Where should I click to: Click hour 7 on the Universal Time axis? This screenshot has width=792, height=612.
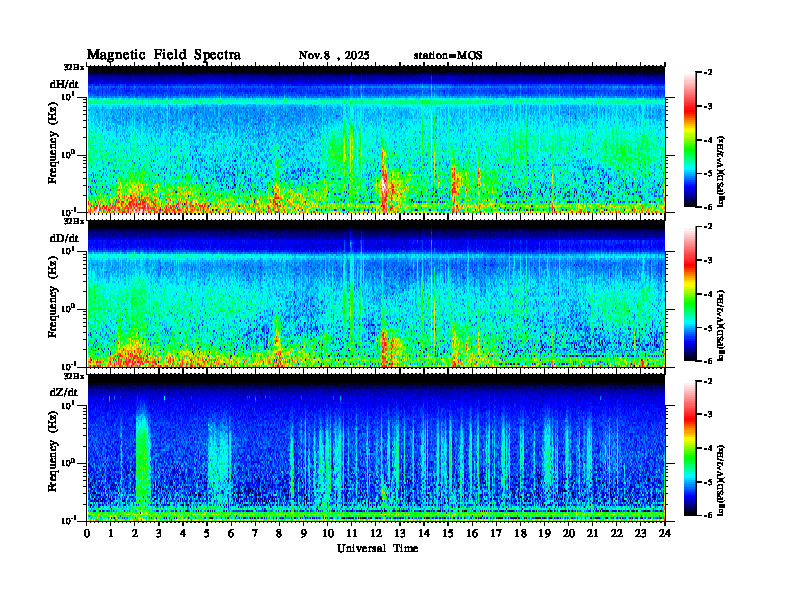point(256,534)
